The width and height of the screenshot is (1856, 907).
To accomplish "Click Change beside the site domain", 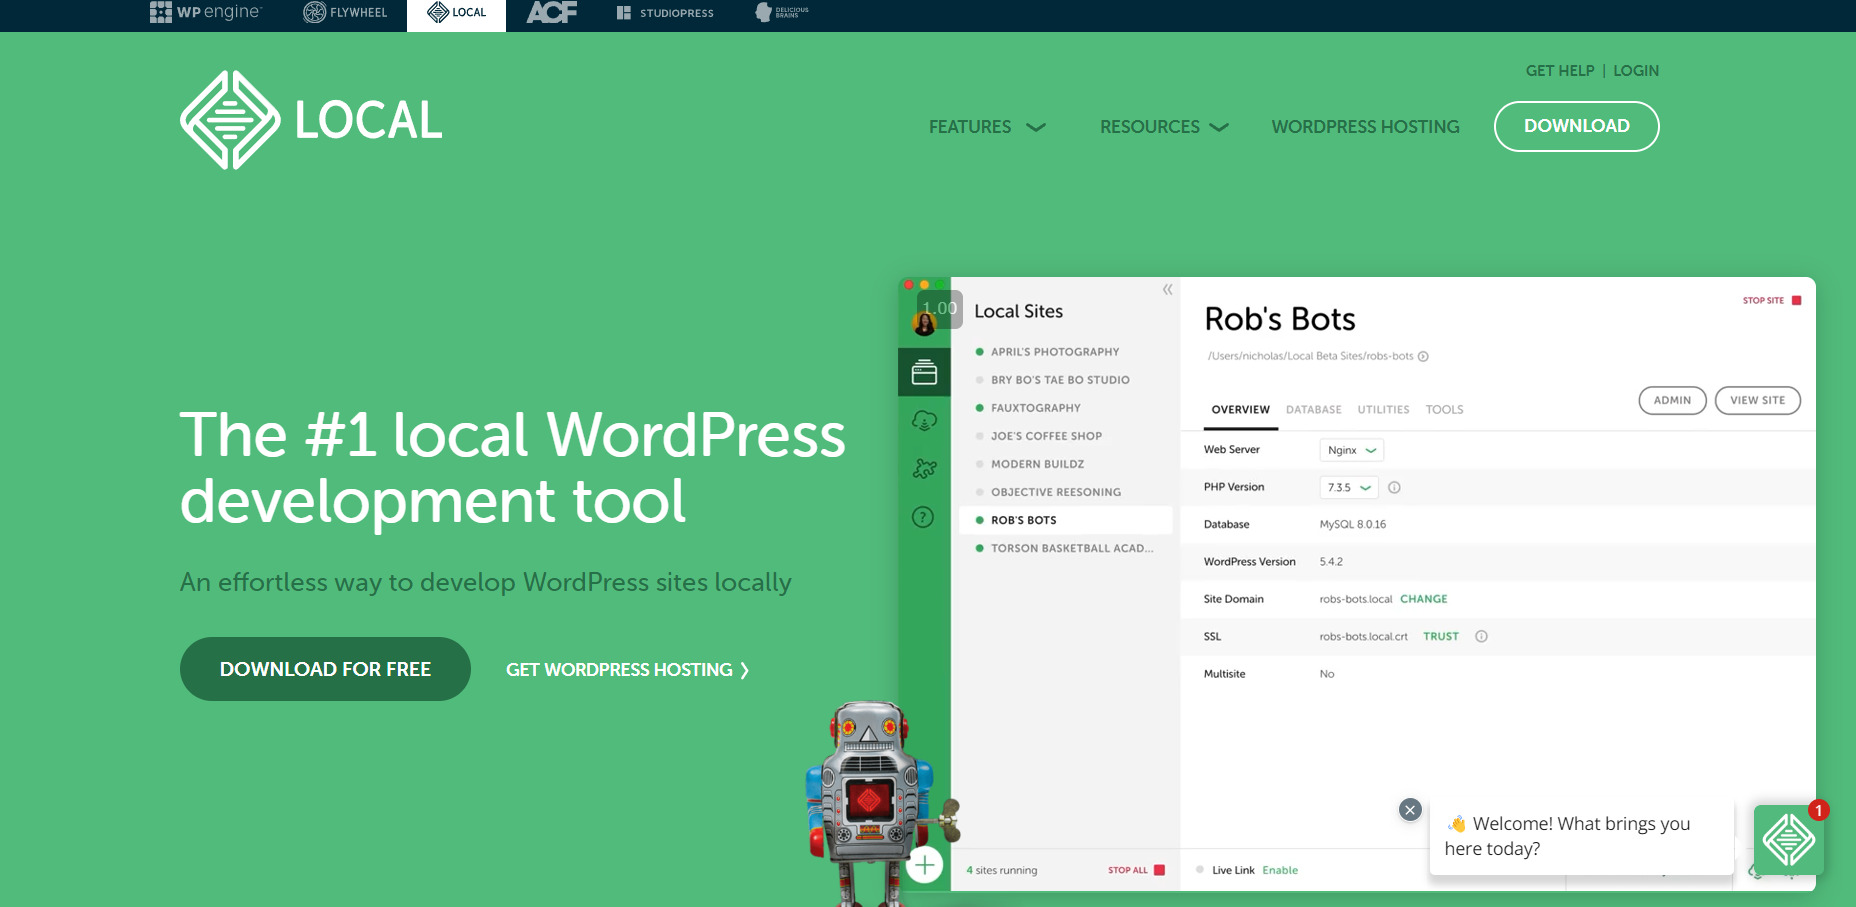I will pyautogui.click(x=1423, y=599).
